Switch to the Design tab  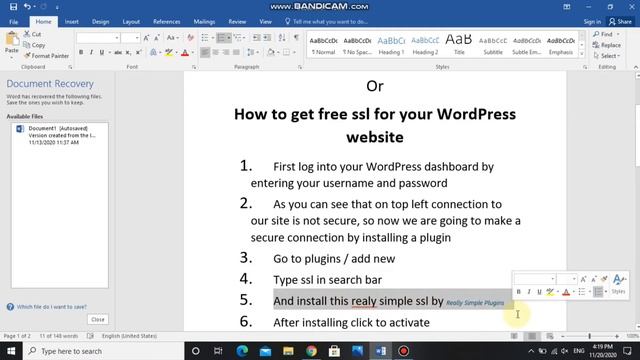click(100, 22)
